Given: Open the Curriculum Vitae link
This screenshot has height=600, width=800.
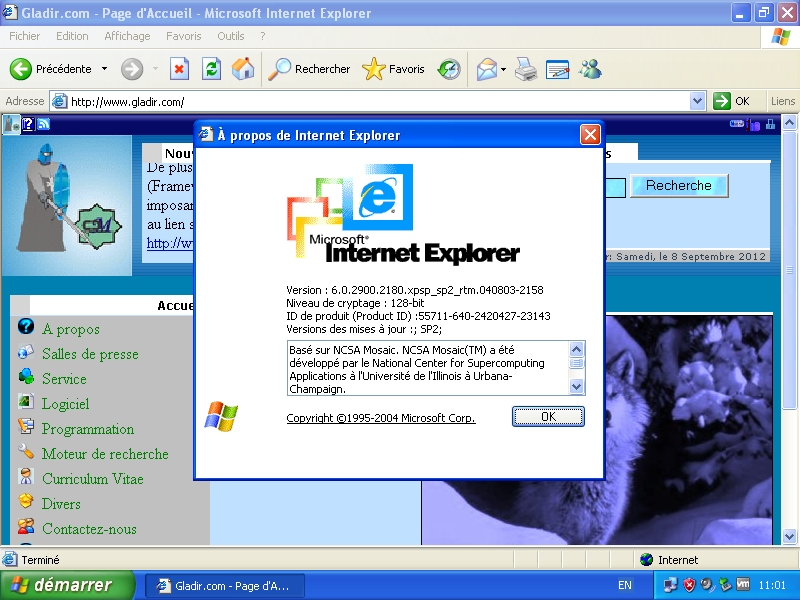Looking at the screenshot, I should click(92, 479).
